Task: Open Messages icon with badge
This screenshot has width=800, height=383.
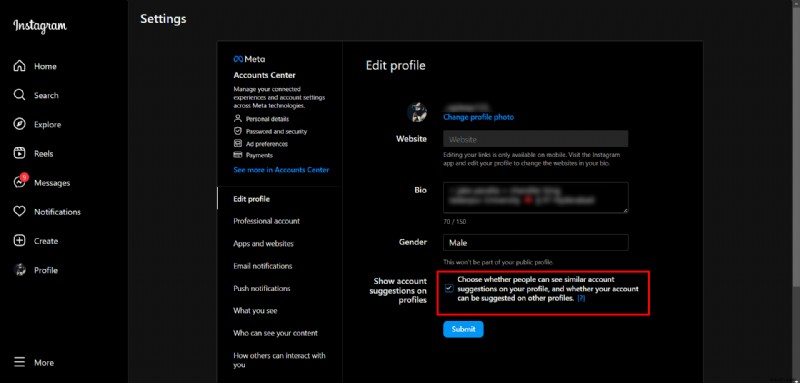Action: 19,182
